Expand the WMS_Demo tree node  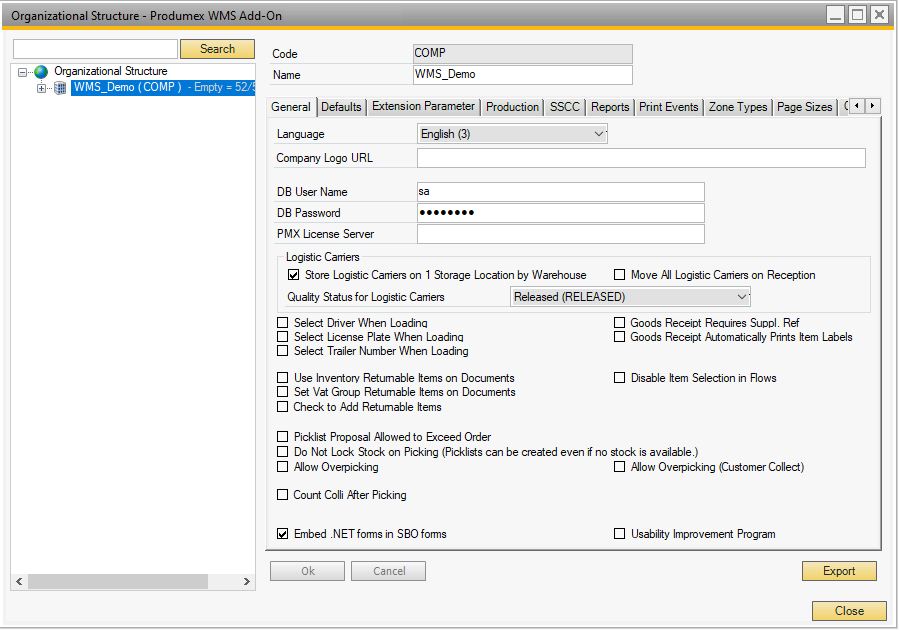point(42,88)
